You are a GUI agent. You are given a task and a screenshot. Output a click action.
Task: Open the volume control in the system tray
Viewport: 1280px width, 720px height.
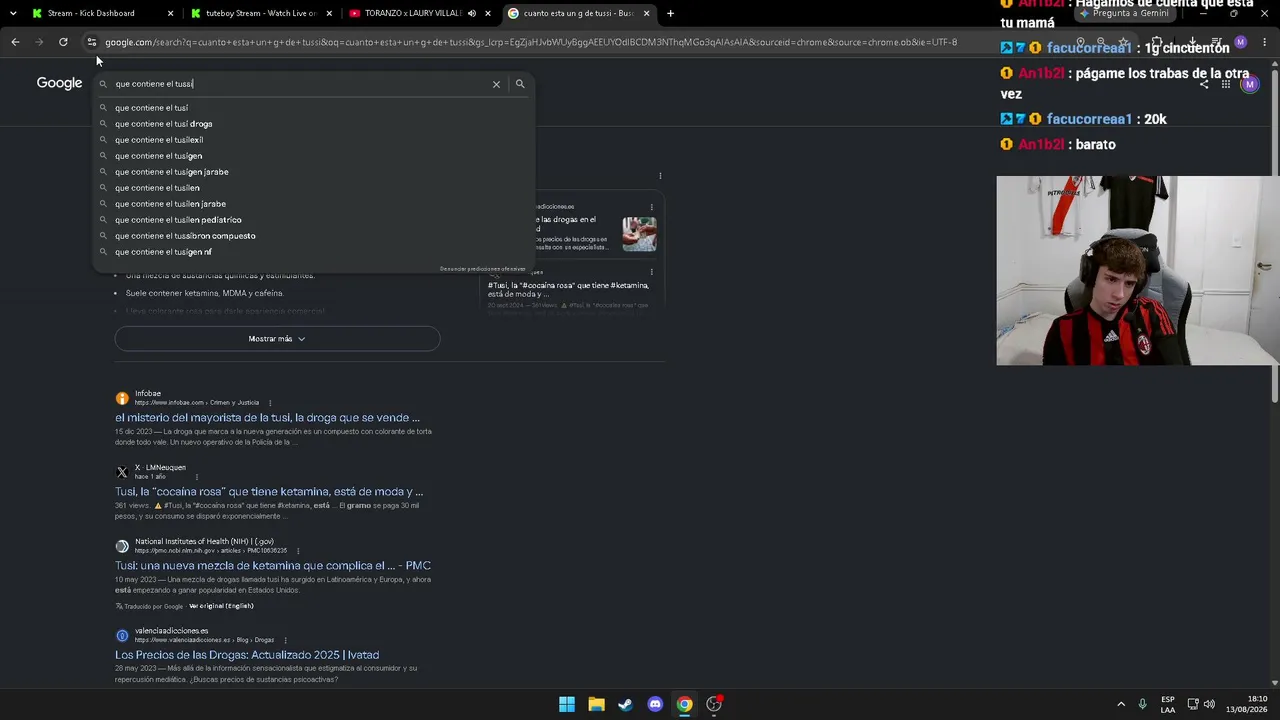click(x=1209, y=704)
